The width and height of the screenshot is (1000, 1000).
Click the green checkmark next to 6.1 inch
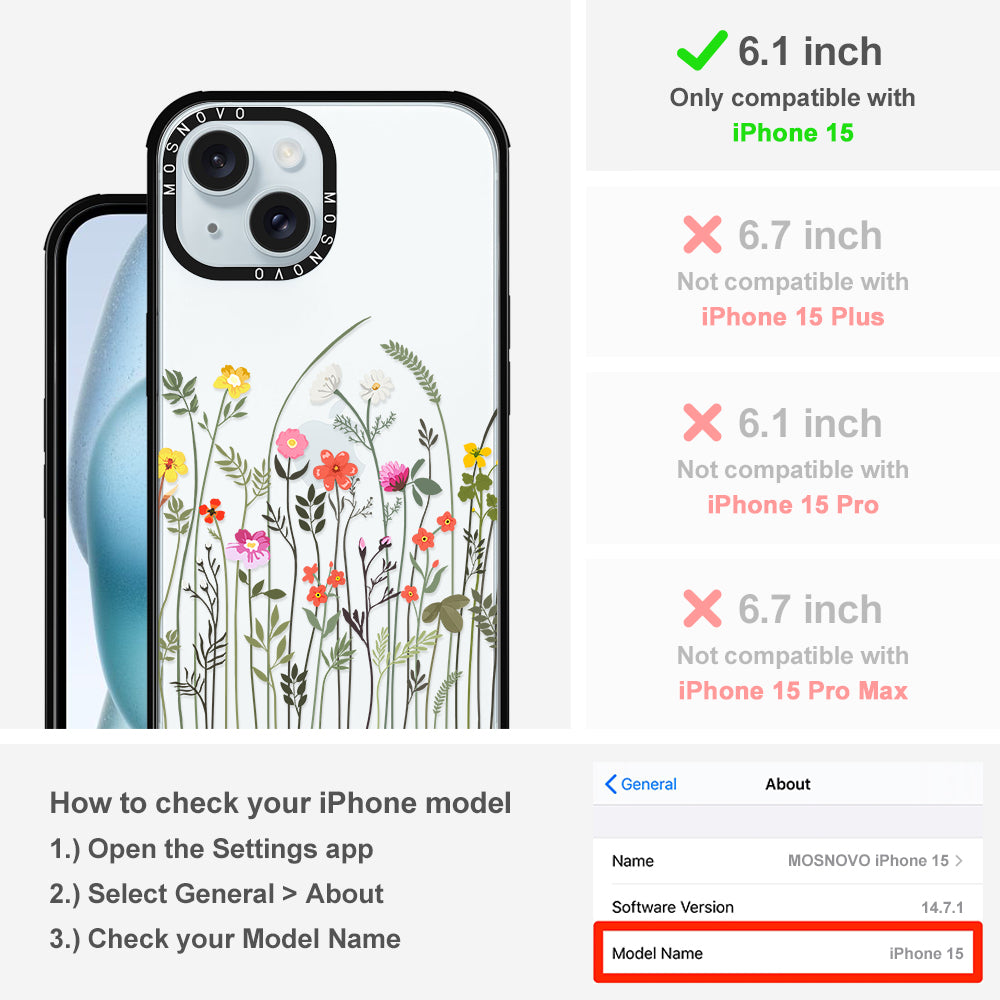point(702,50)
